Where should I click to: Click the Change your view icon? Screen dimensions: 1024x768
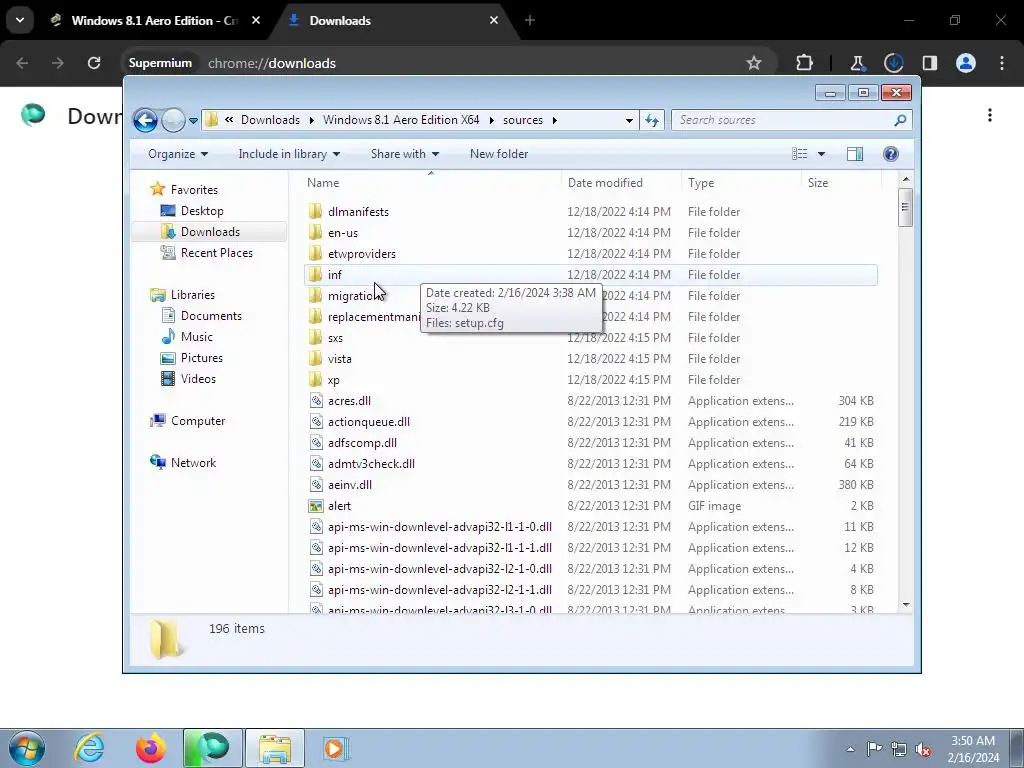(x=800, y=154)
